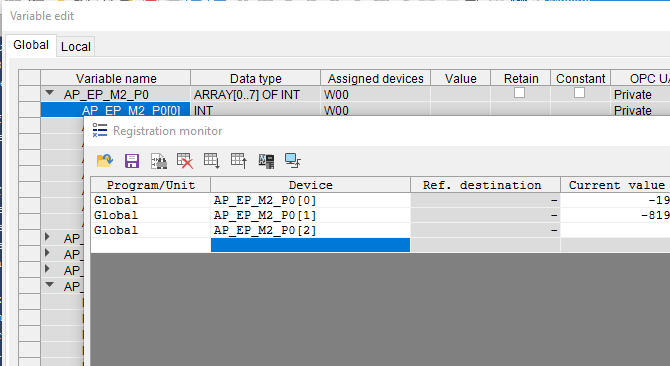Click the Registration monitor title list icon
The height and width of the screenshot is (366, 670).
(x=100, y=130)
